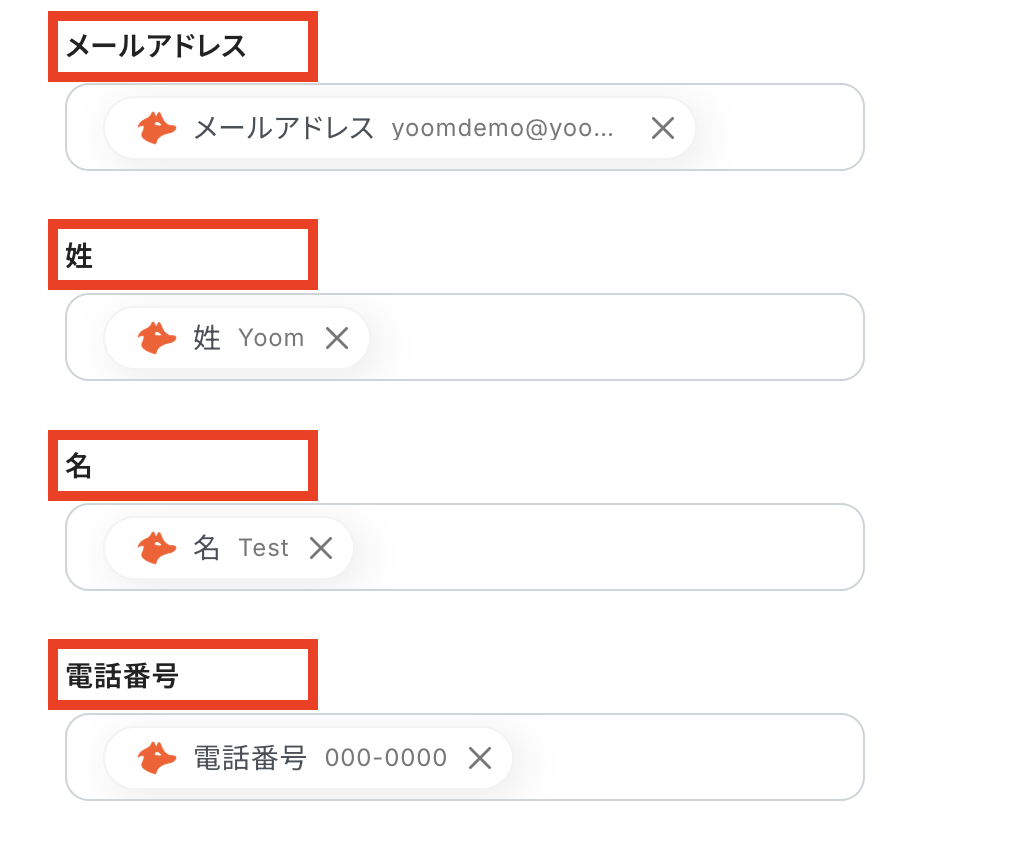Click the fox icon in メールアドレス chip

(157, 128)
